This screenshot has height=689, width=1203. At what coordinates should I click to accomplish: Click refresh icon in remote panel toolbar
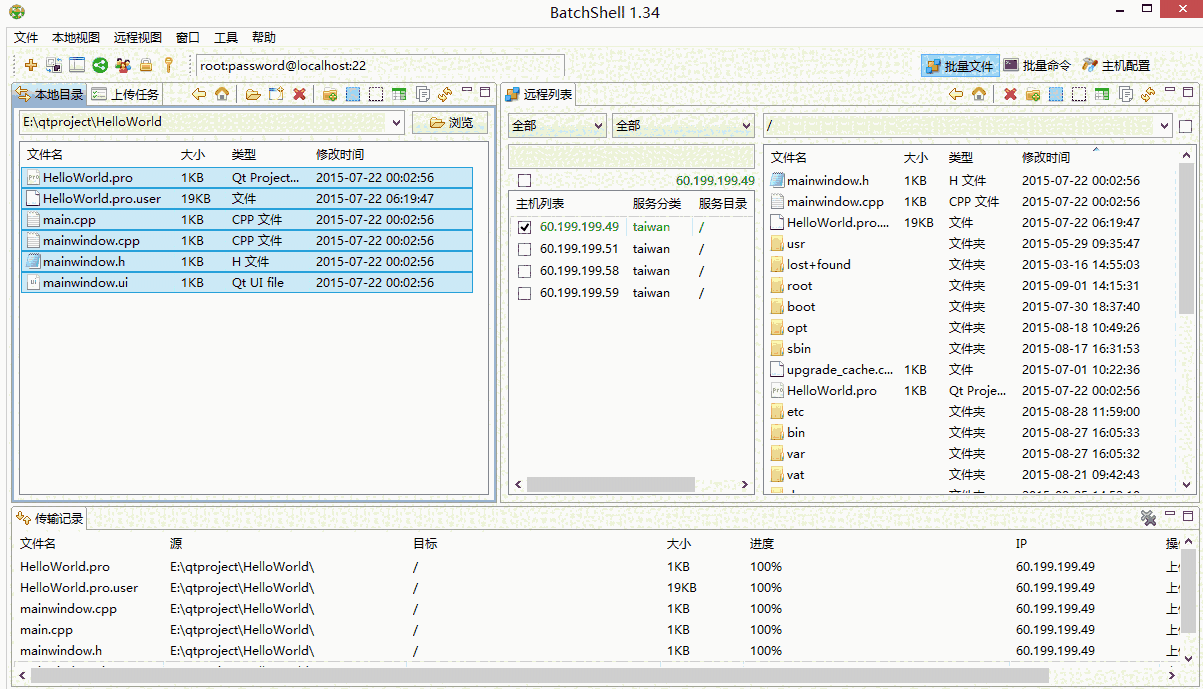pyautogui.click(x=1147, y=95)
